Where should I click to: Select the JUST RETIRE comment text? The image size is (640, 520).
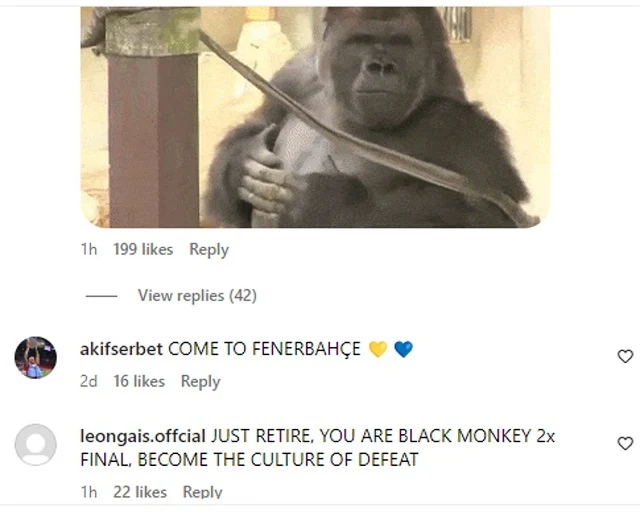(318, 448)
